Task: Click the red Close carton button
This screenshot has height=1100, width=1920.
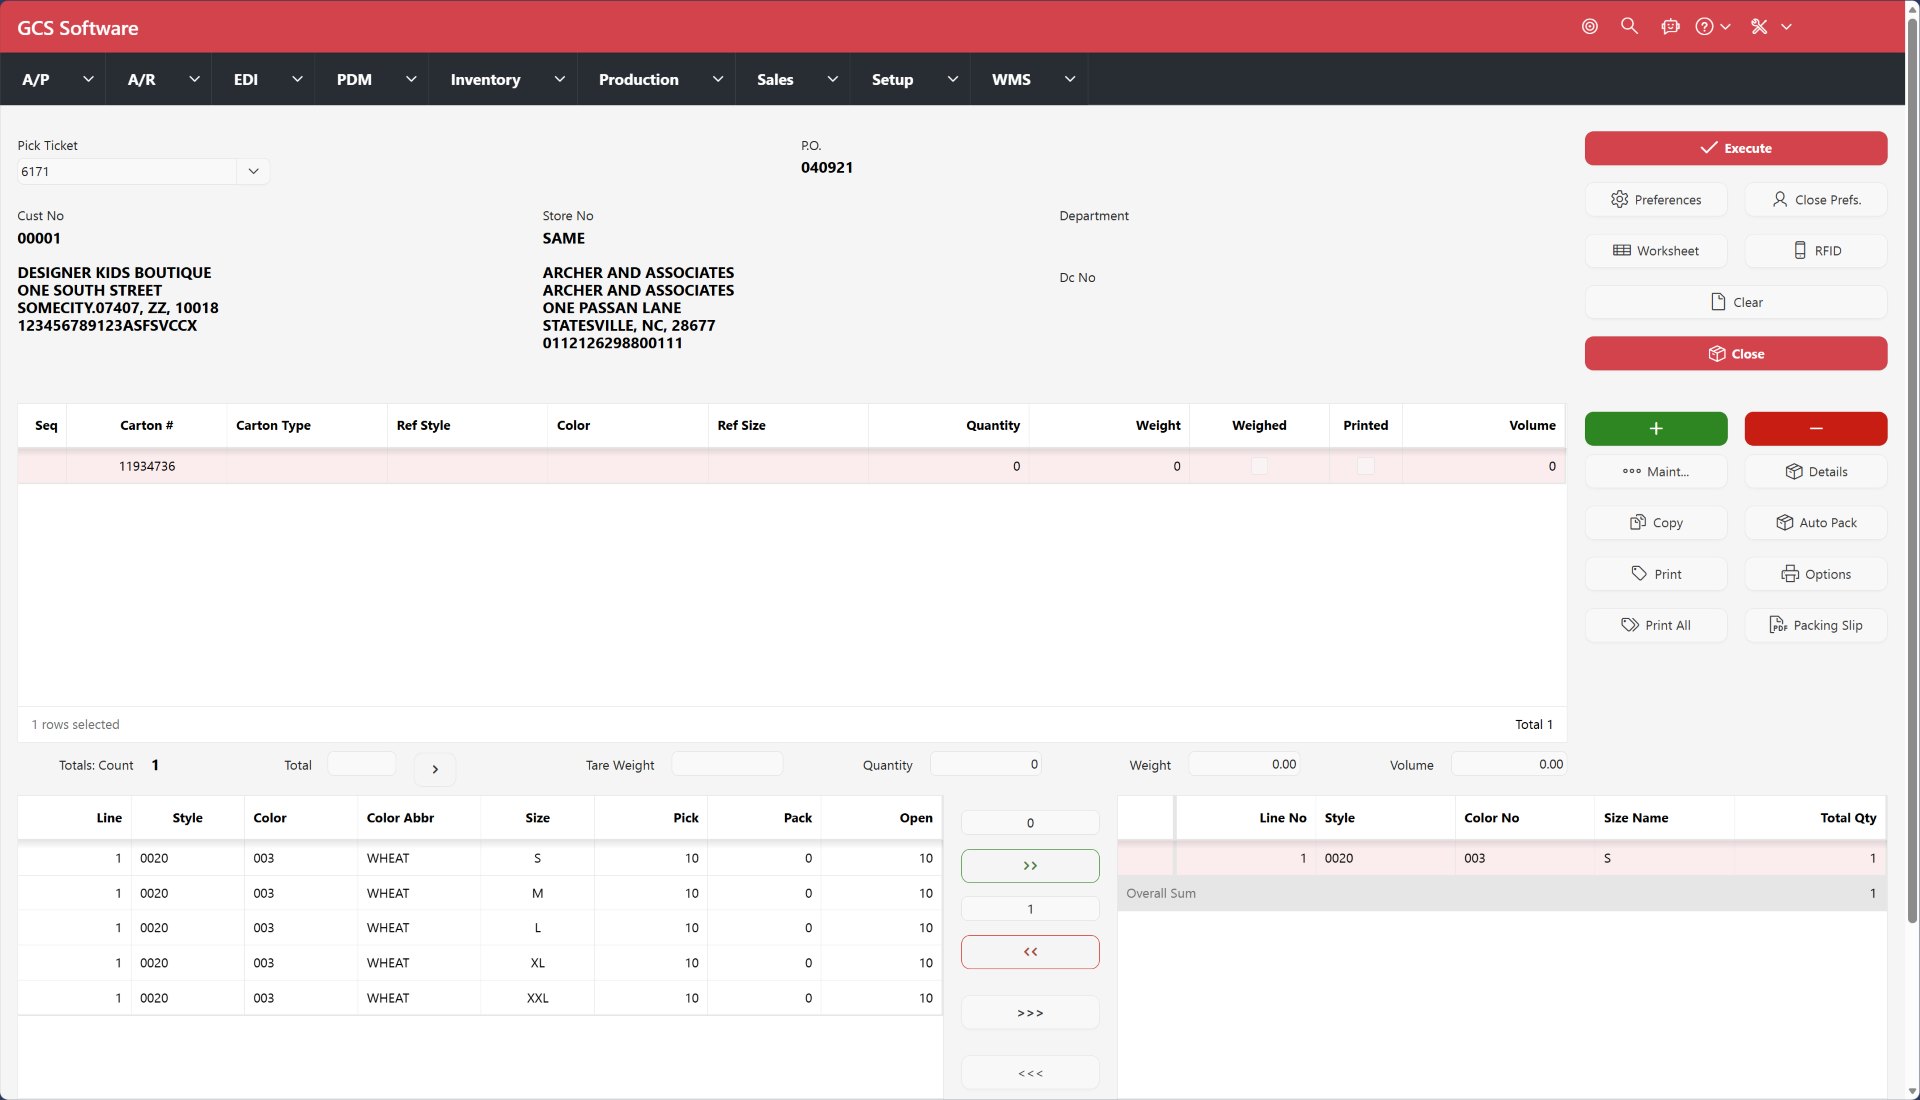Action: click(x=1736, y=354)
